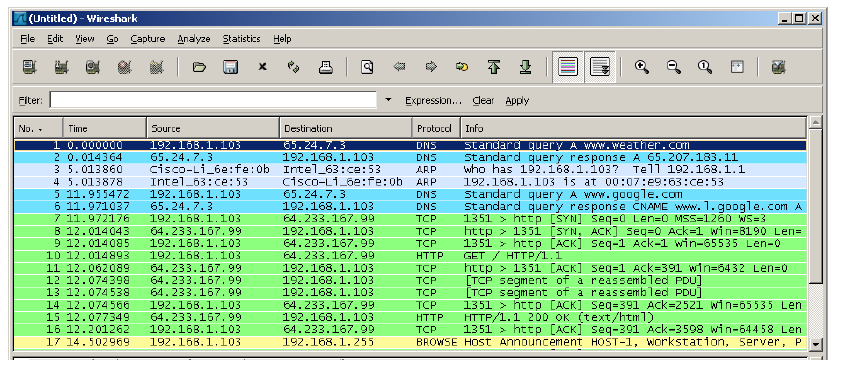Click the packet list scroll down arrow

(x=815, y=343)
